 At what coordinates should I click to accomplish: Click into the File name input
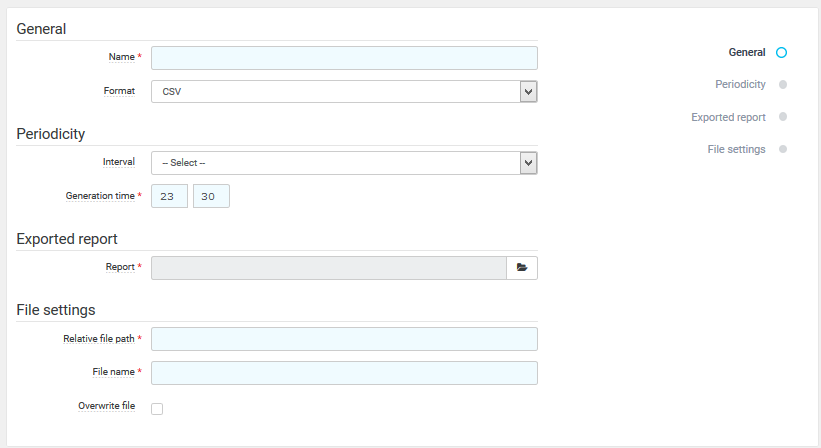[x=344, y=373]
